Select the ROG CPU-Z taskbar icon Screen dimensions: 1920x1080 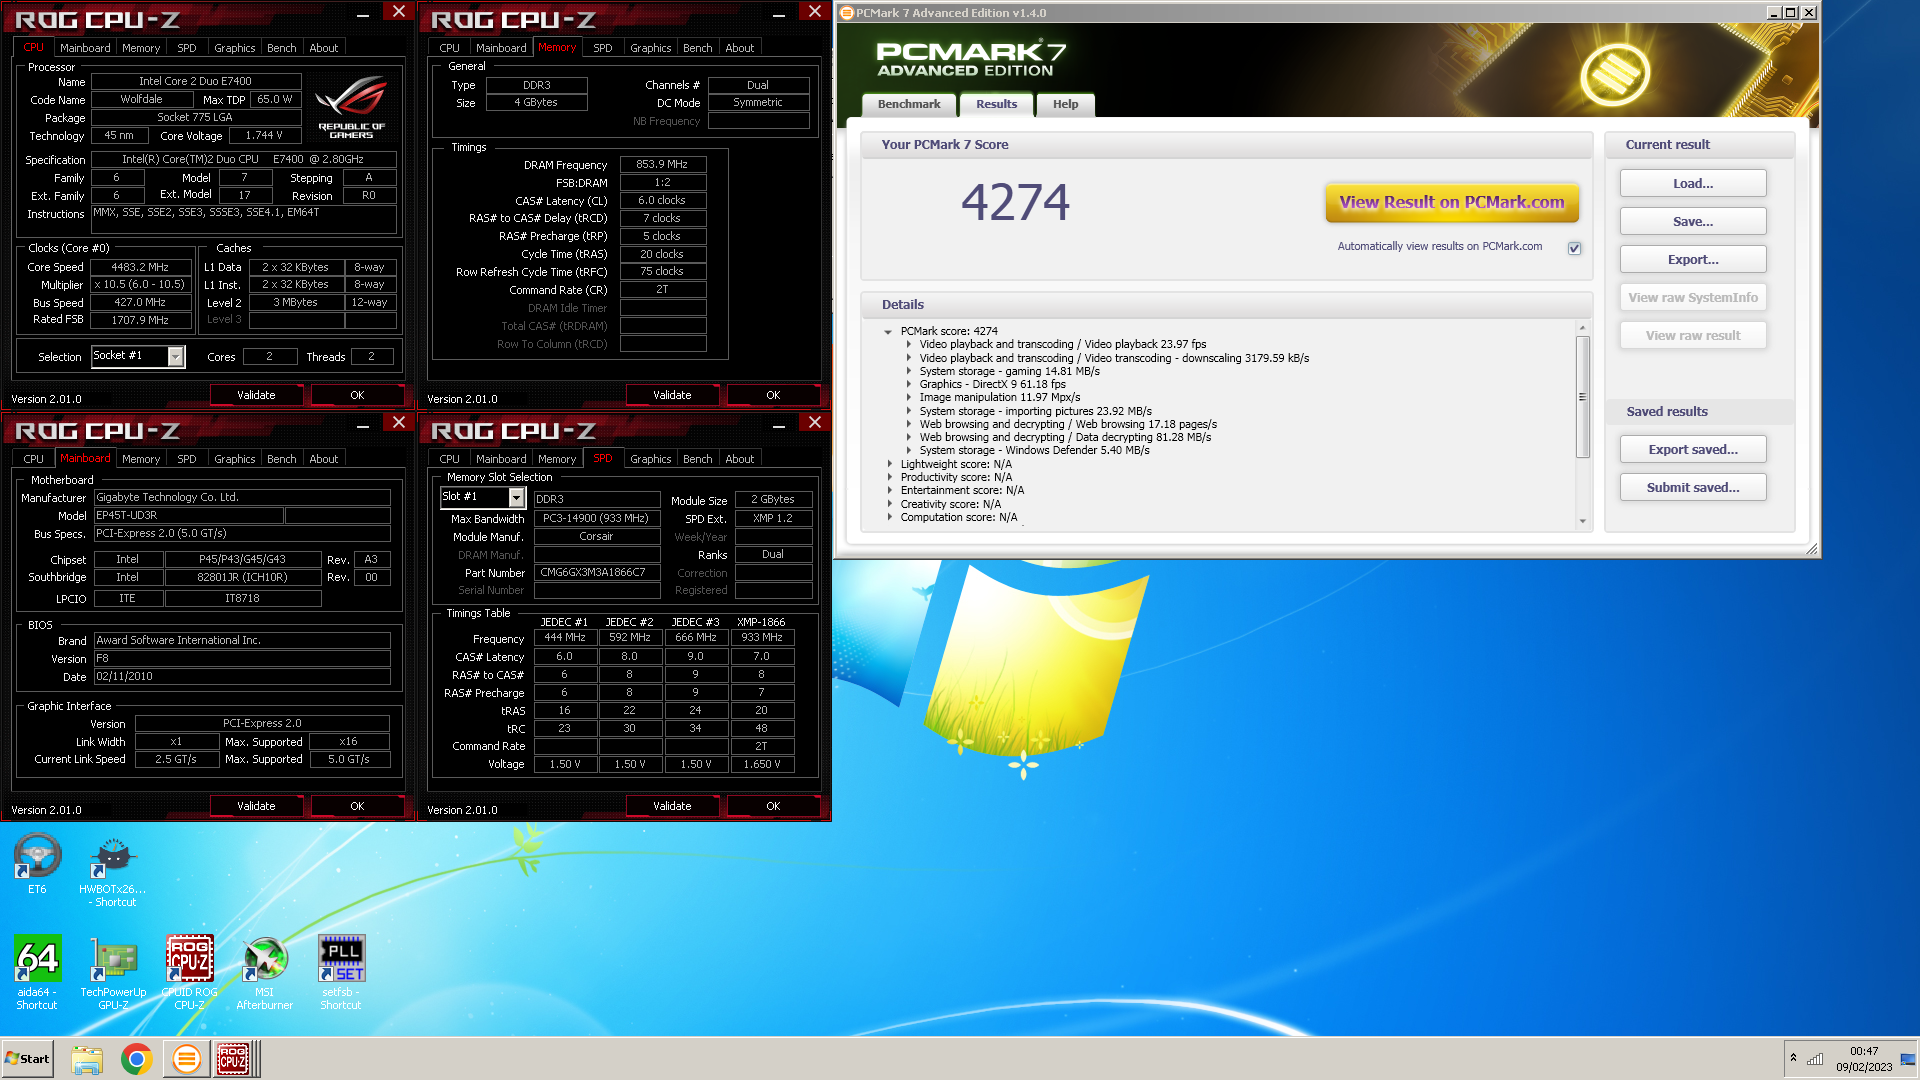tap(234, 1059)
